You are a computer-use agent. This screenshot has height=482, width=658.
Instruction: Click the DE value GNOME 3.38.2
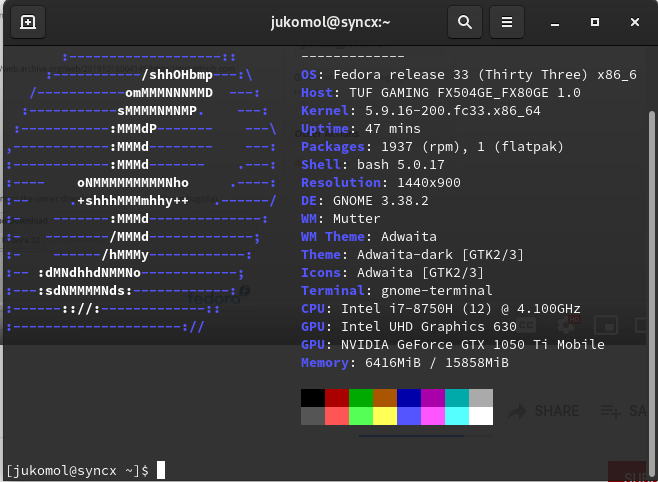click(x=381, y=201)
